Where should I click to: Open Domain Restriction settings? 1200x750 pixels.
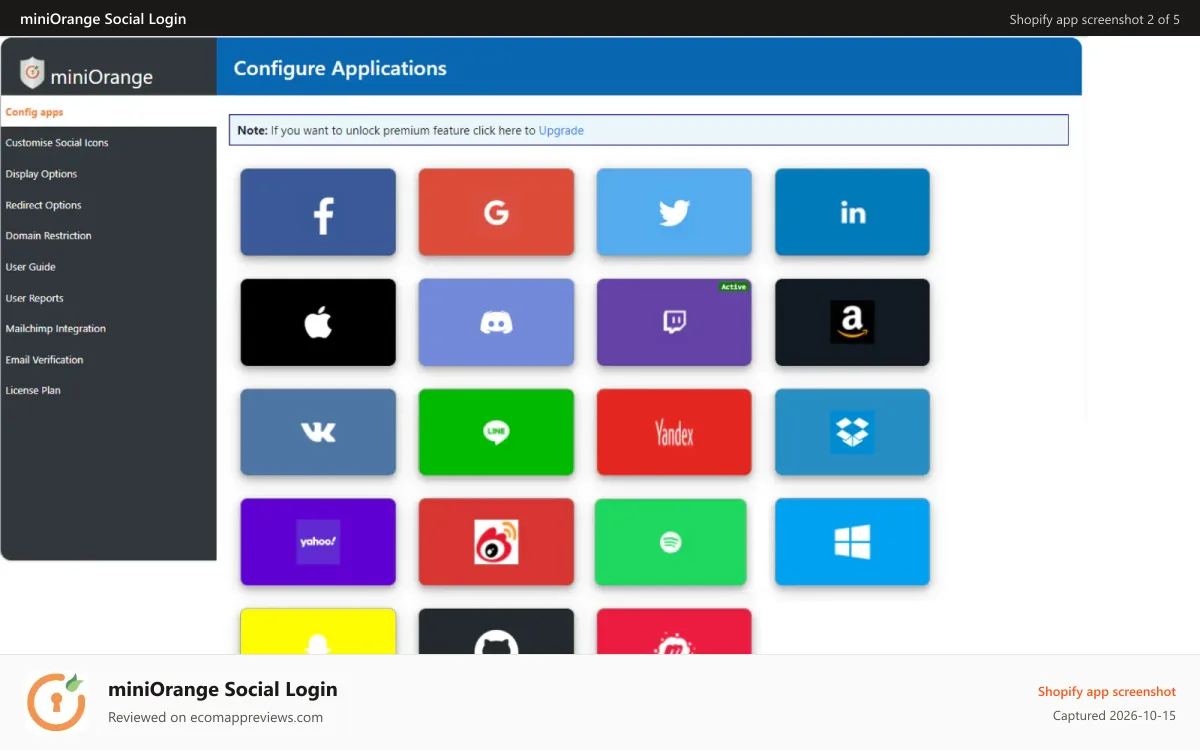[x=48, y=236]
